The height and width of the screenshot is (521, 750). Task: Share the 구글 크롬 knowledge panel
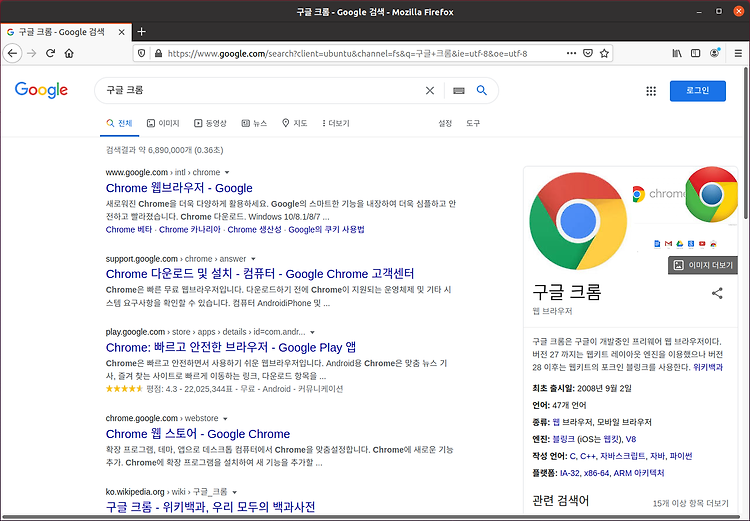[x=717, y=293]
